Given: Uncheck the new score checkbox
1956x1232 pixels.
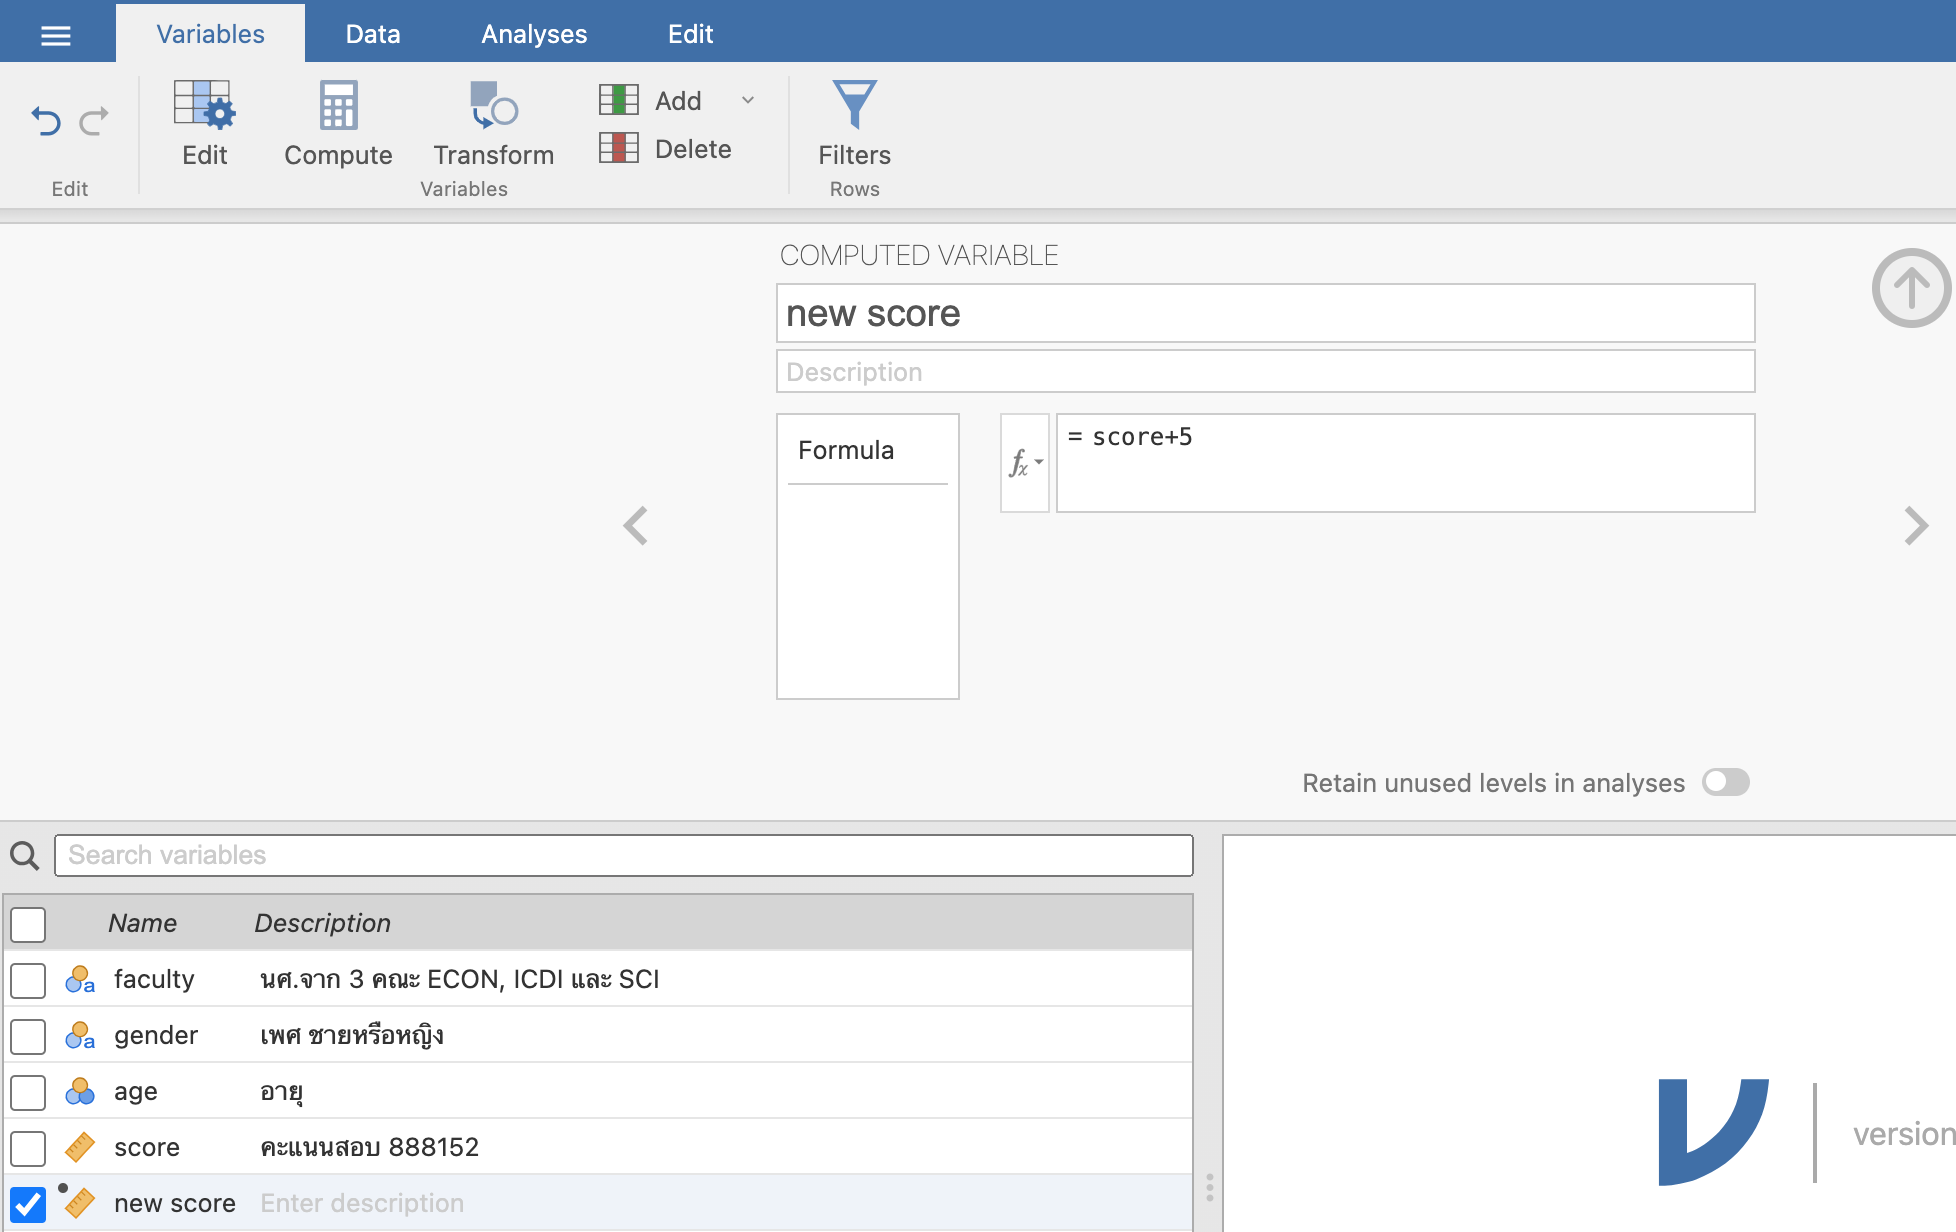Looking at the screenshot, I should [x=28, y=1204].
